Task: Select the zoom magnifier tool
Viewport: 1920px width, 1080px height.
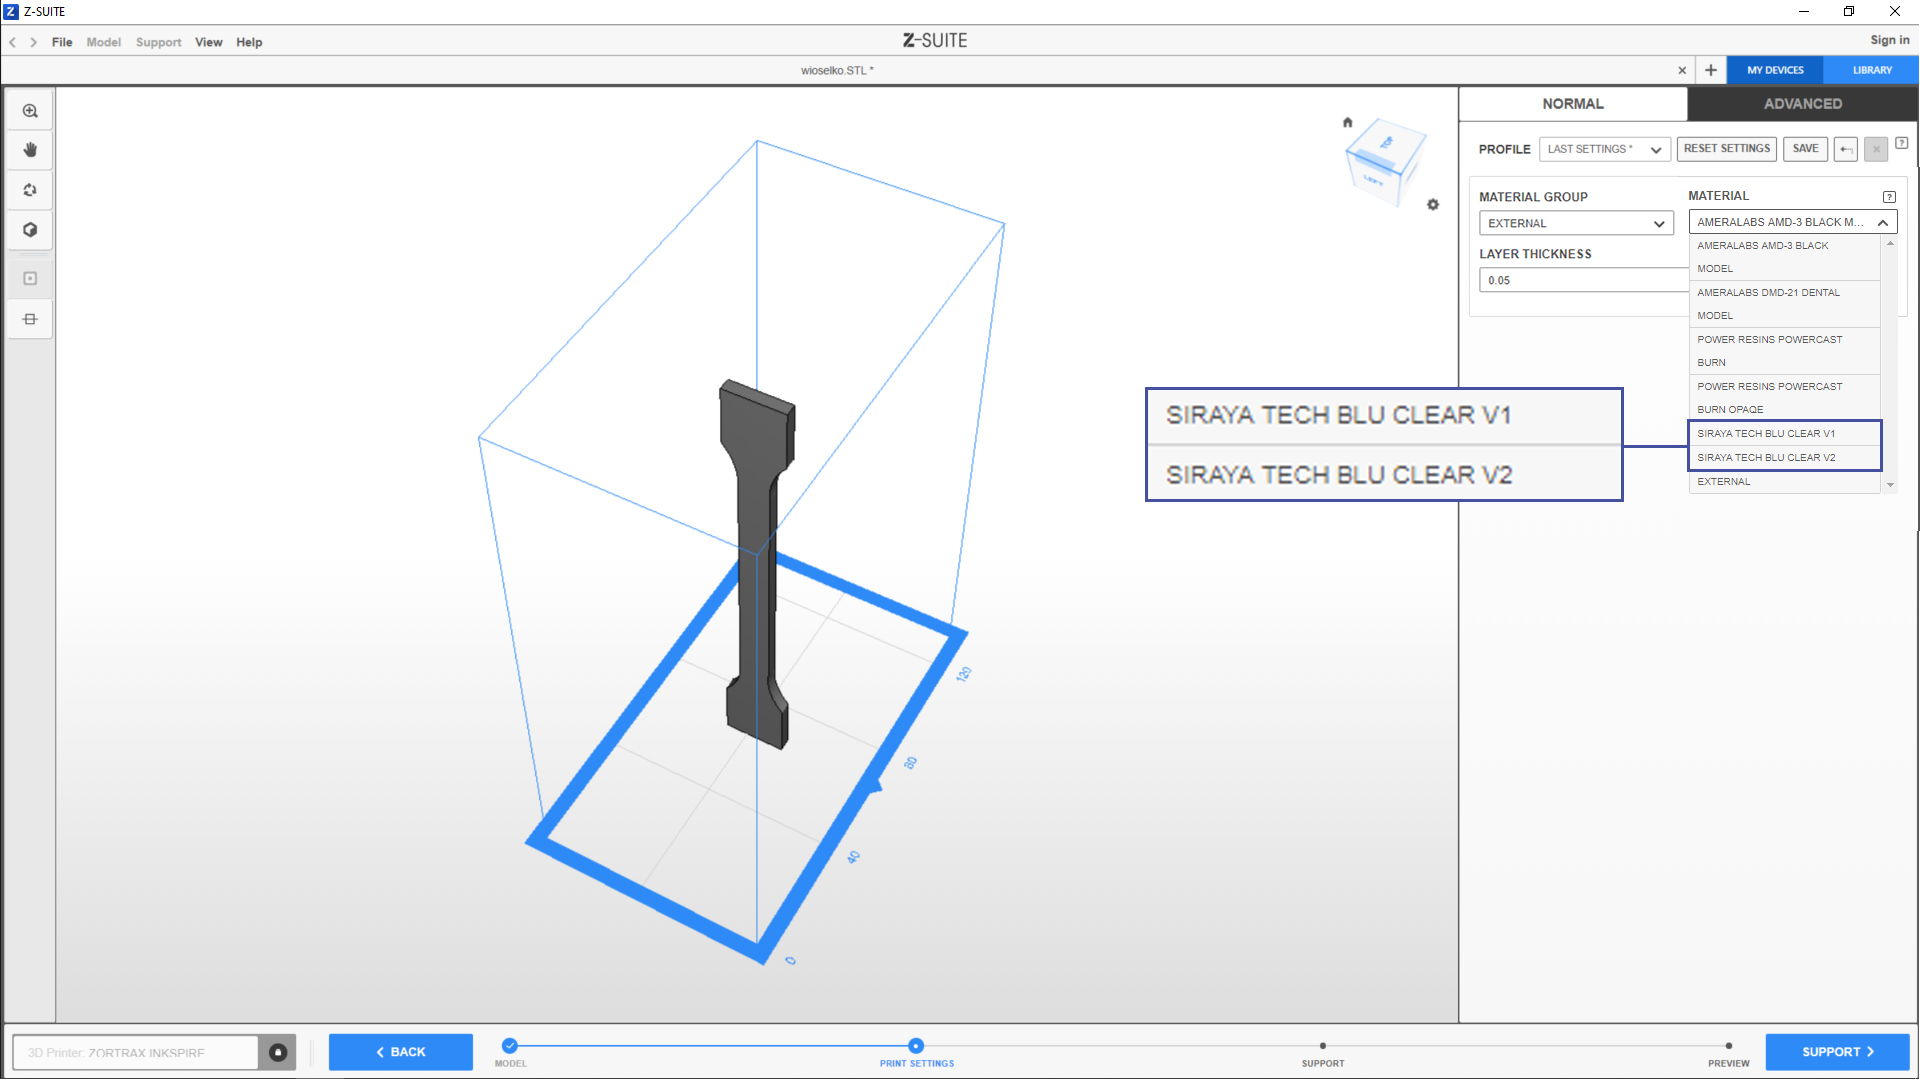Action: tap(30, 111)
